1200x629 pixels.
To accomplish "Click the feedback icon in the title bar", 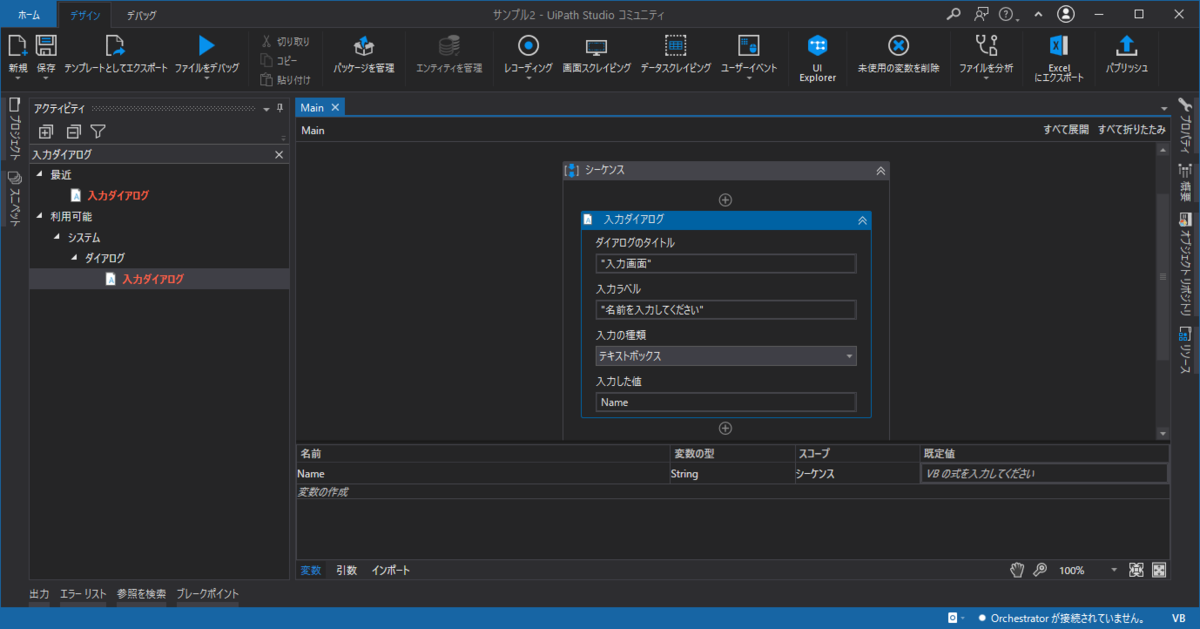I will [x=981, y=14].
